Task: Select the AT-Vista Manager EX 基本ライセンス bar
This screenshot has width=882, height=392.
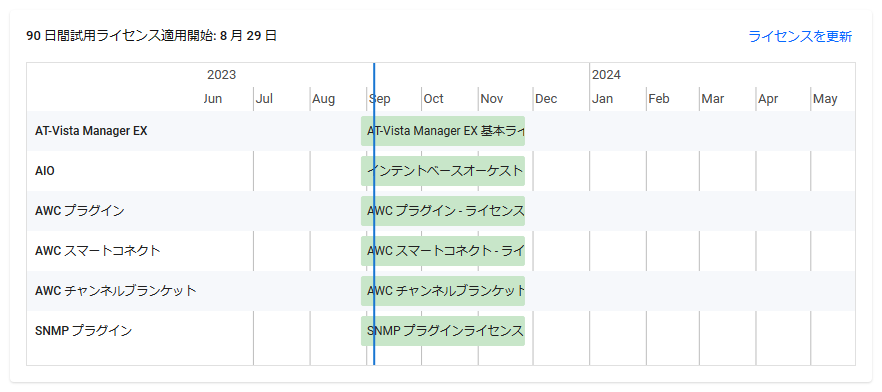Action: click(x=443, y=131)
